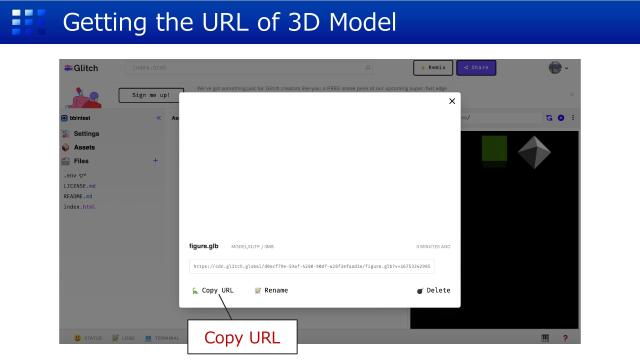This screenshot has height=360, width=640.
Task: Open the LOGS panel
Action: pos(123,338)
